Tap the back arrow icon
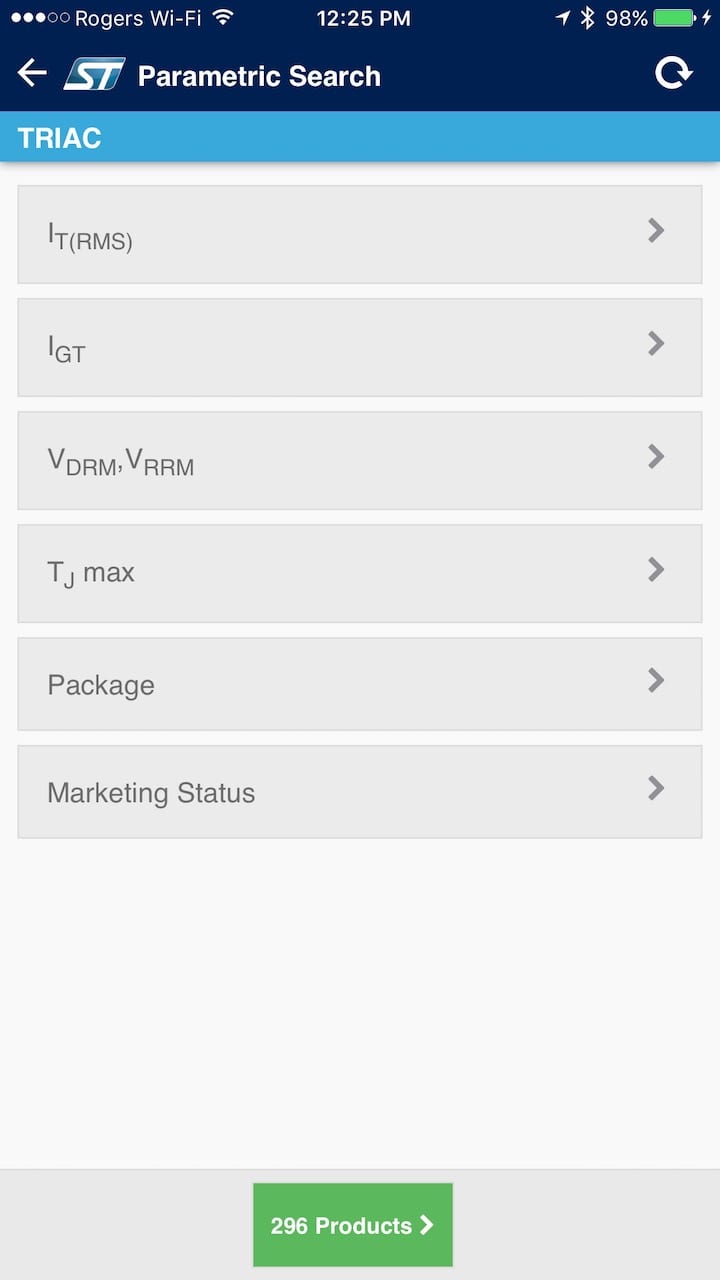Viewport: 720px width, 1280px height. [32, 73]
